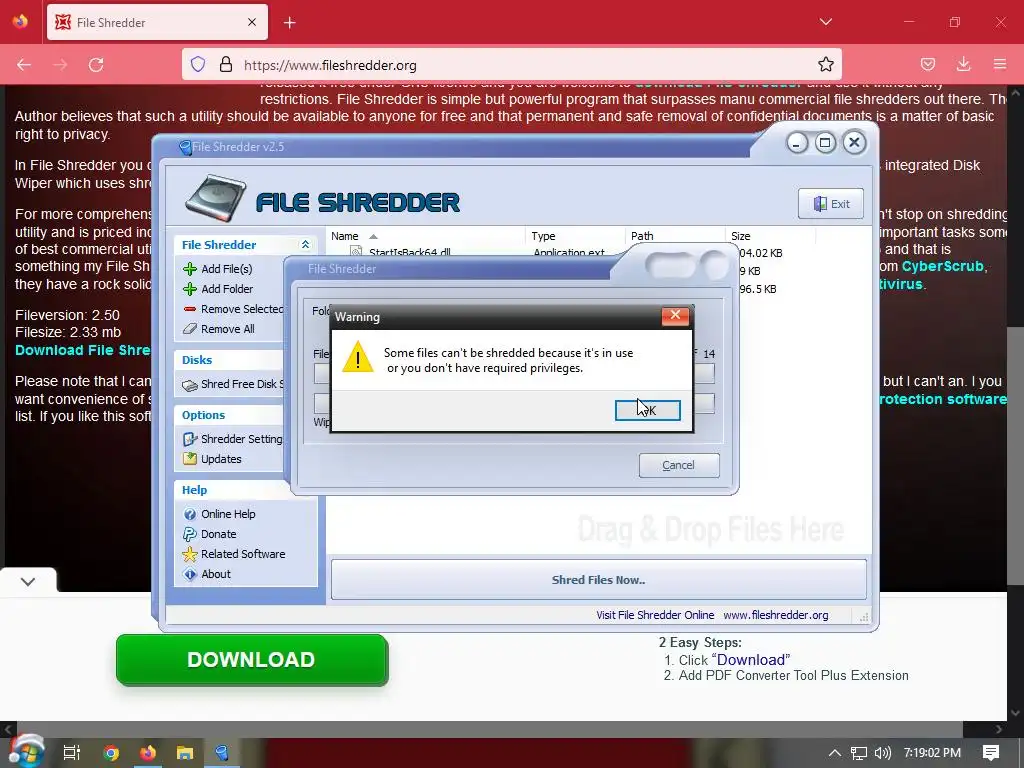Collapse the ad banner chevron at left
Screen dimensions: 1024x768
(28, 581)
